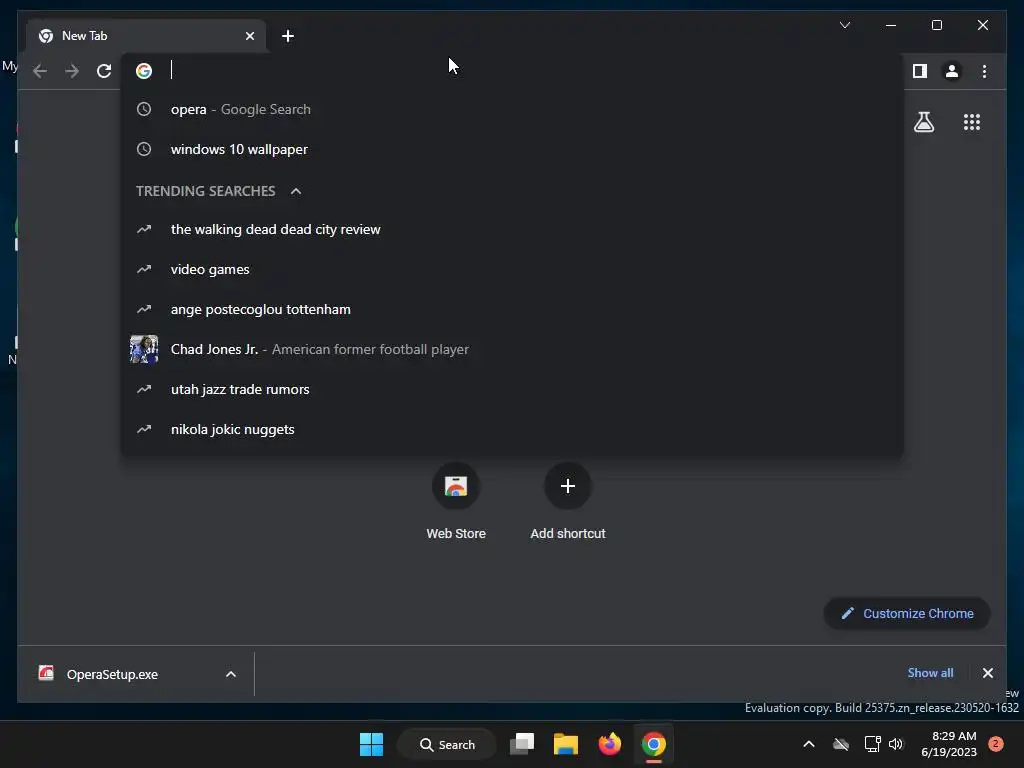Open the Chrome three-dot menu
This screenshot has width=1024, height=768.
pos(984,71)
